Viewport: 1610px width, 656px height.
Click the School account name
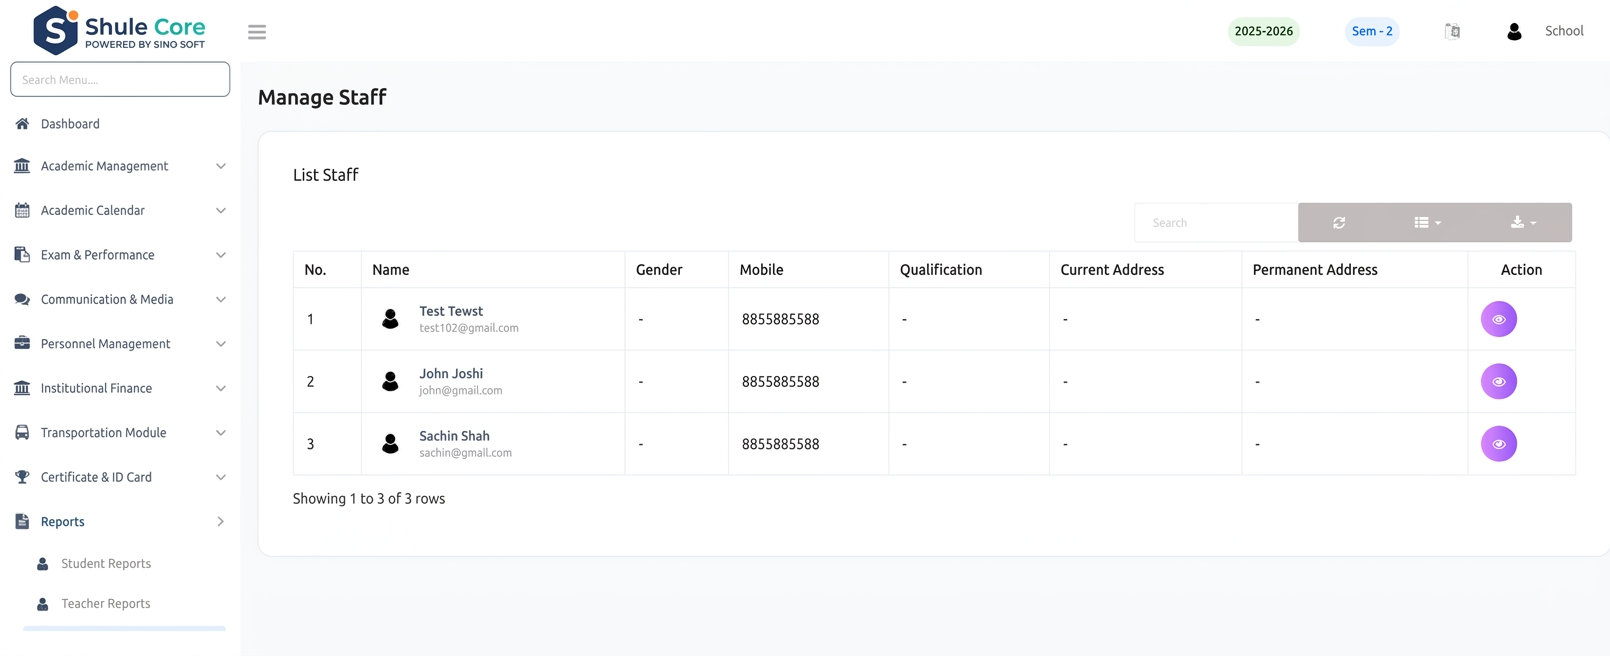[x=1564, y=31]
